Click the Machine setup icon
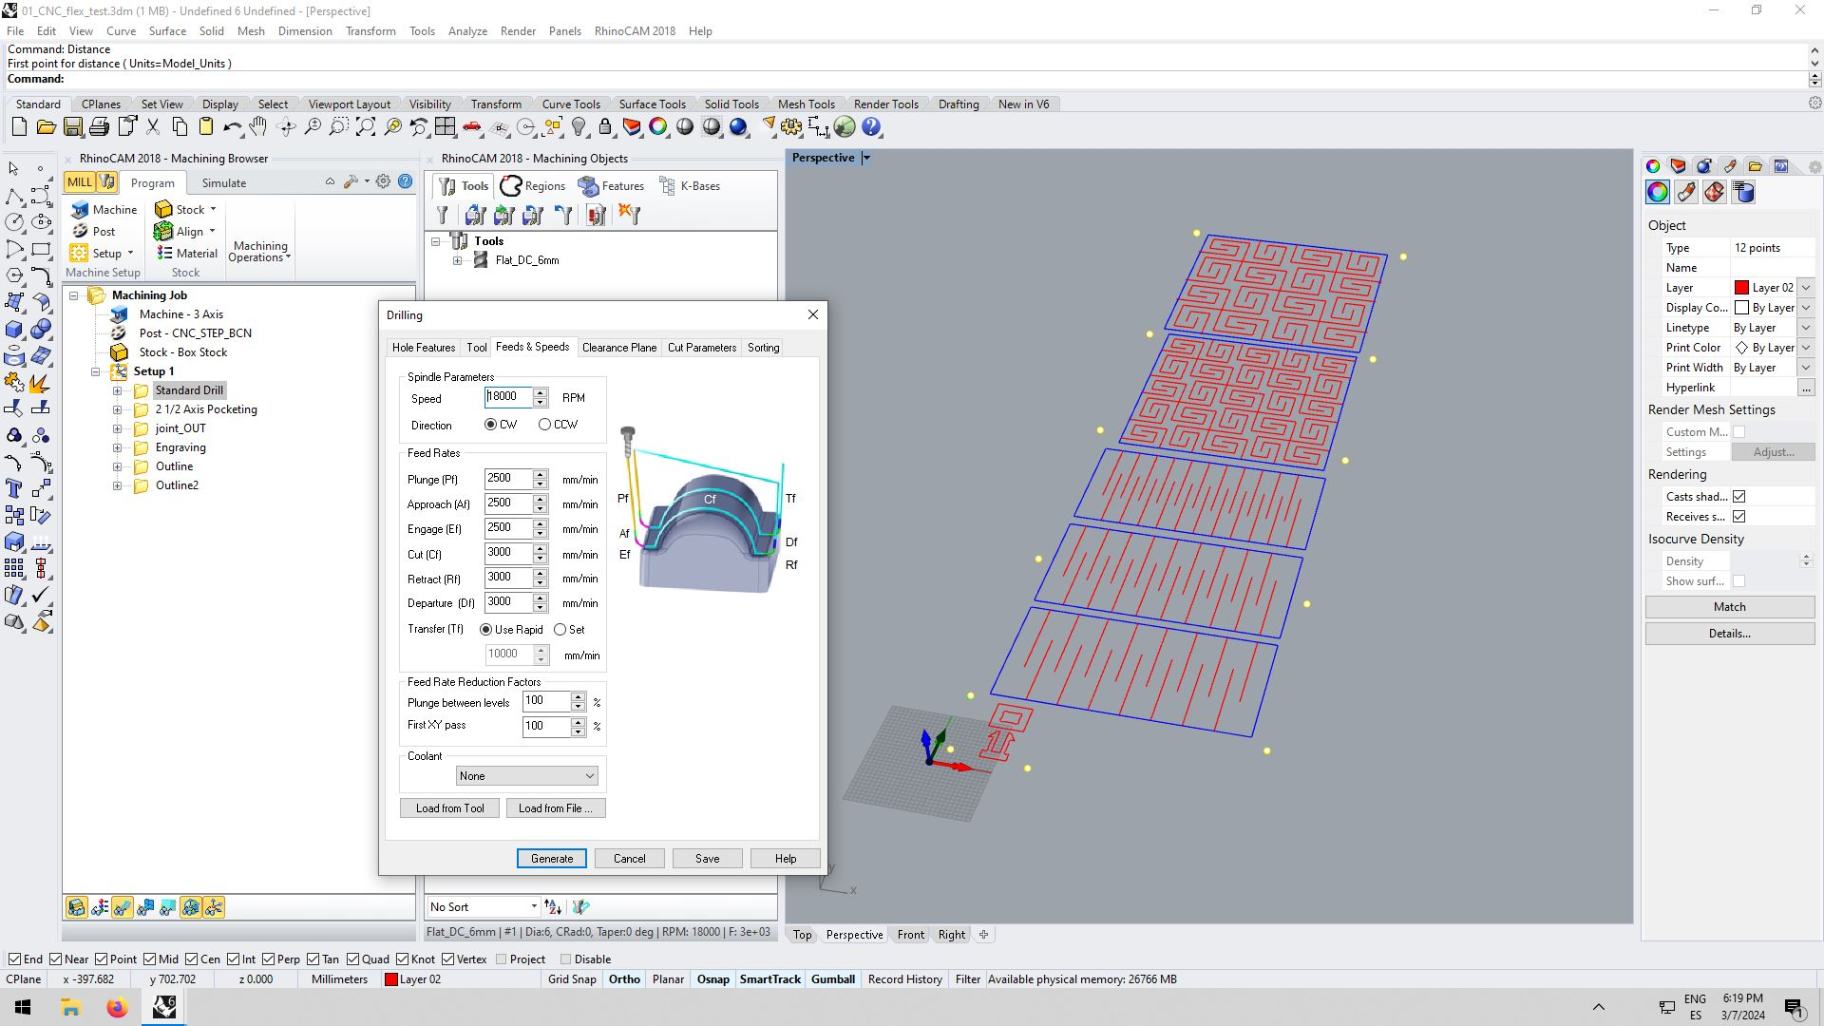This screenshot has height=1026, width=1824. click(80, 210)
